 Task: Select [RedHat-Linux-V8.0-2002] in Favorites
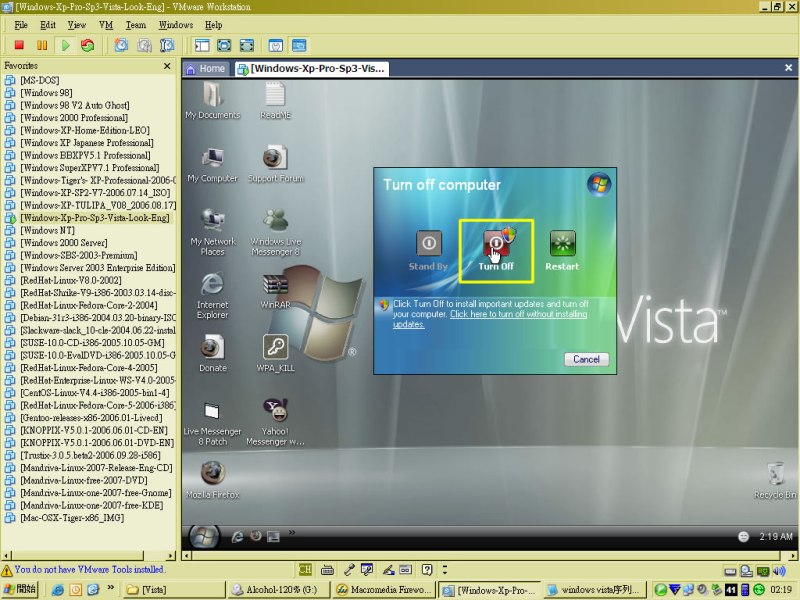click(x=71, y=280)
